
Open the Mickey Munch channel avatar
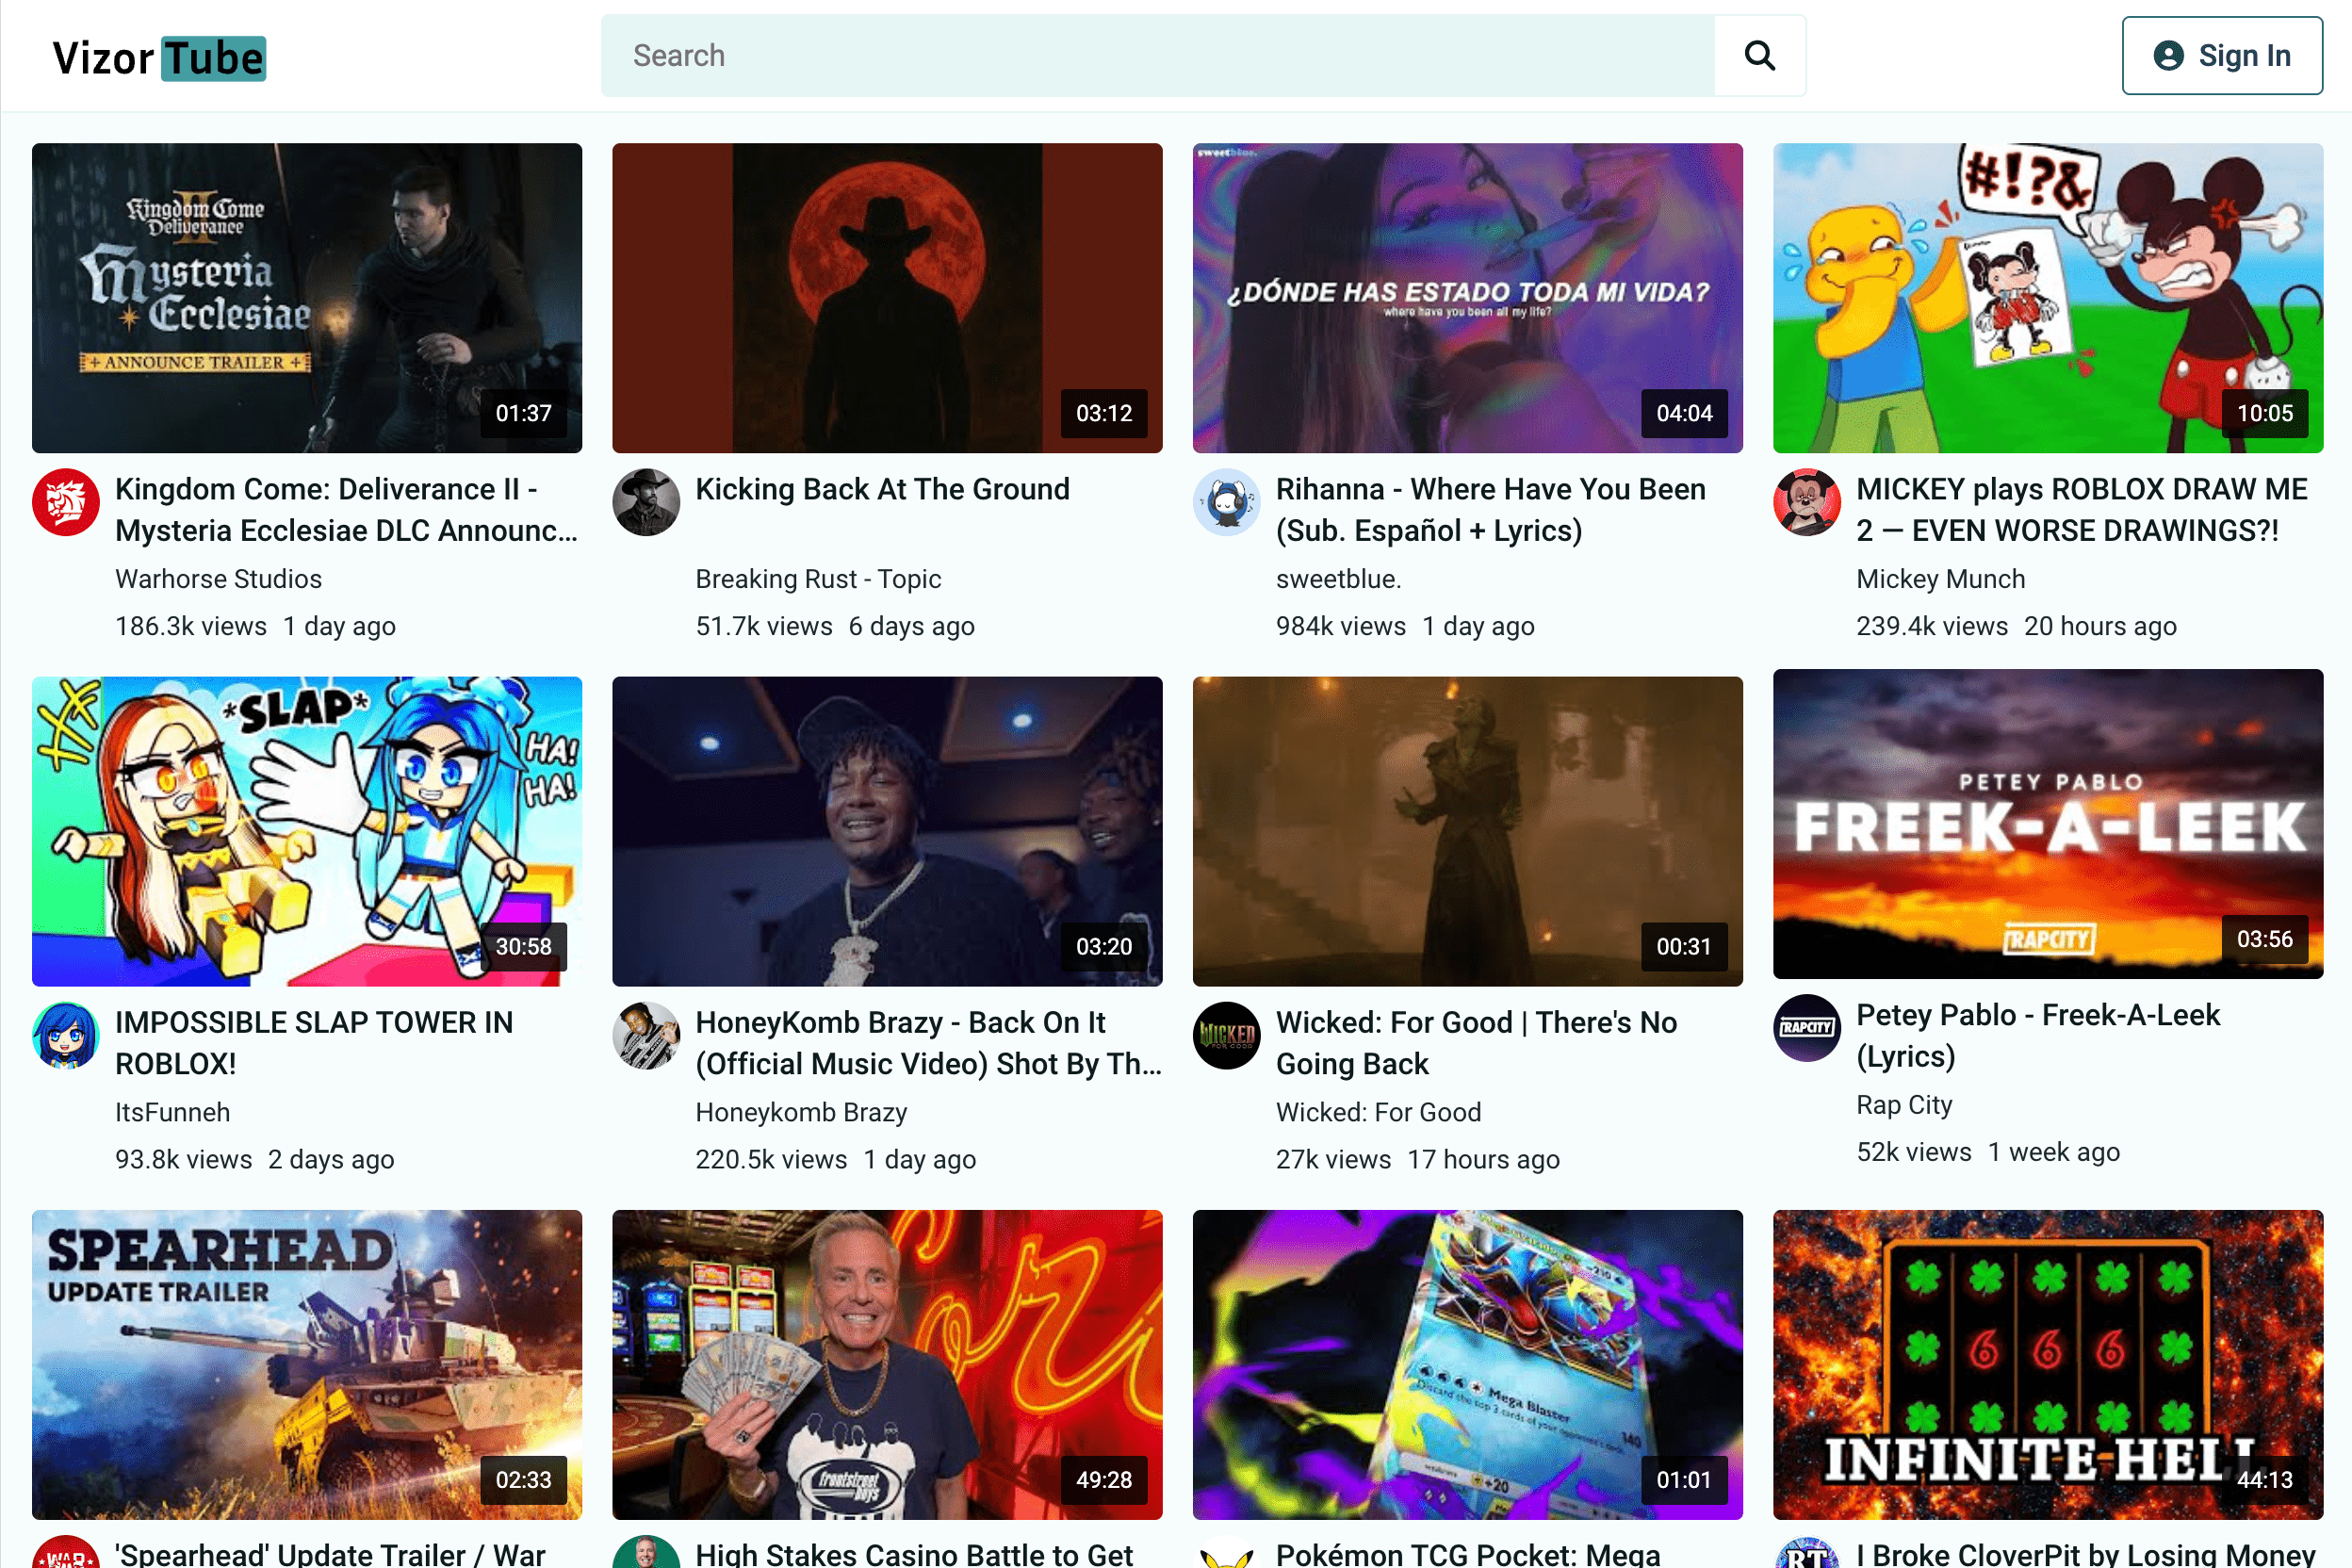coord(1806,503)
